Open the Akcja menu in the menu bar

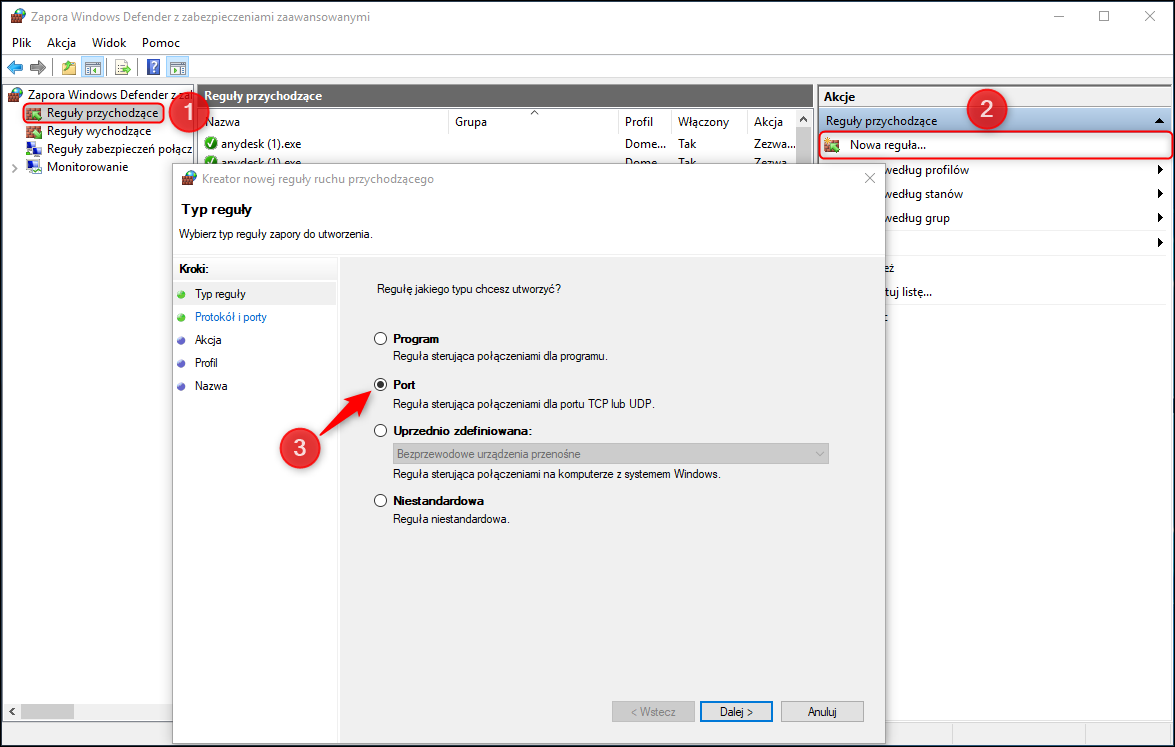click(x=61, y=43)
